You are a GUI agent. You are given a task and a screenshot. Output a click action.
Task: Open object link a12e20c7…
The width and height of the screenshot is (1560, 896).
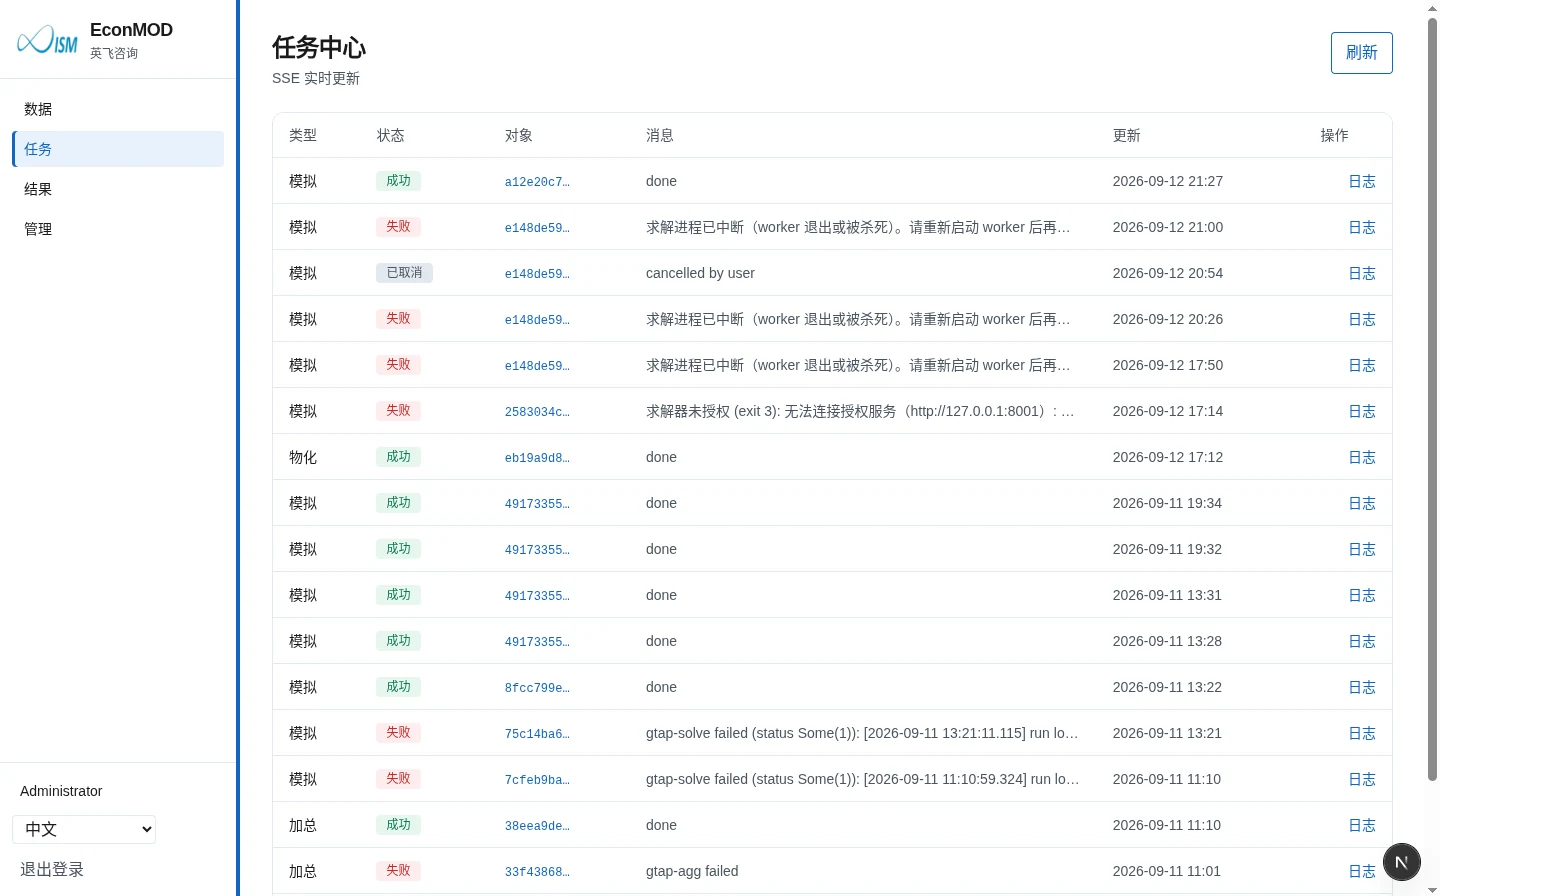point(537,182)
